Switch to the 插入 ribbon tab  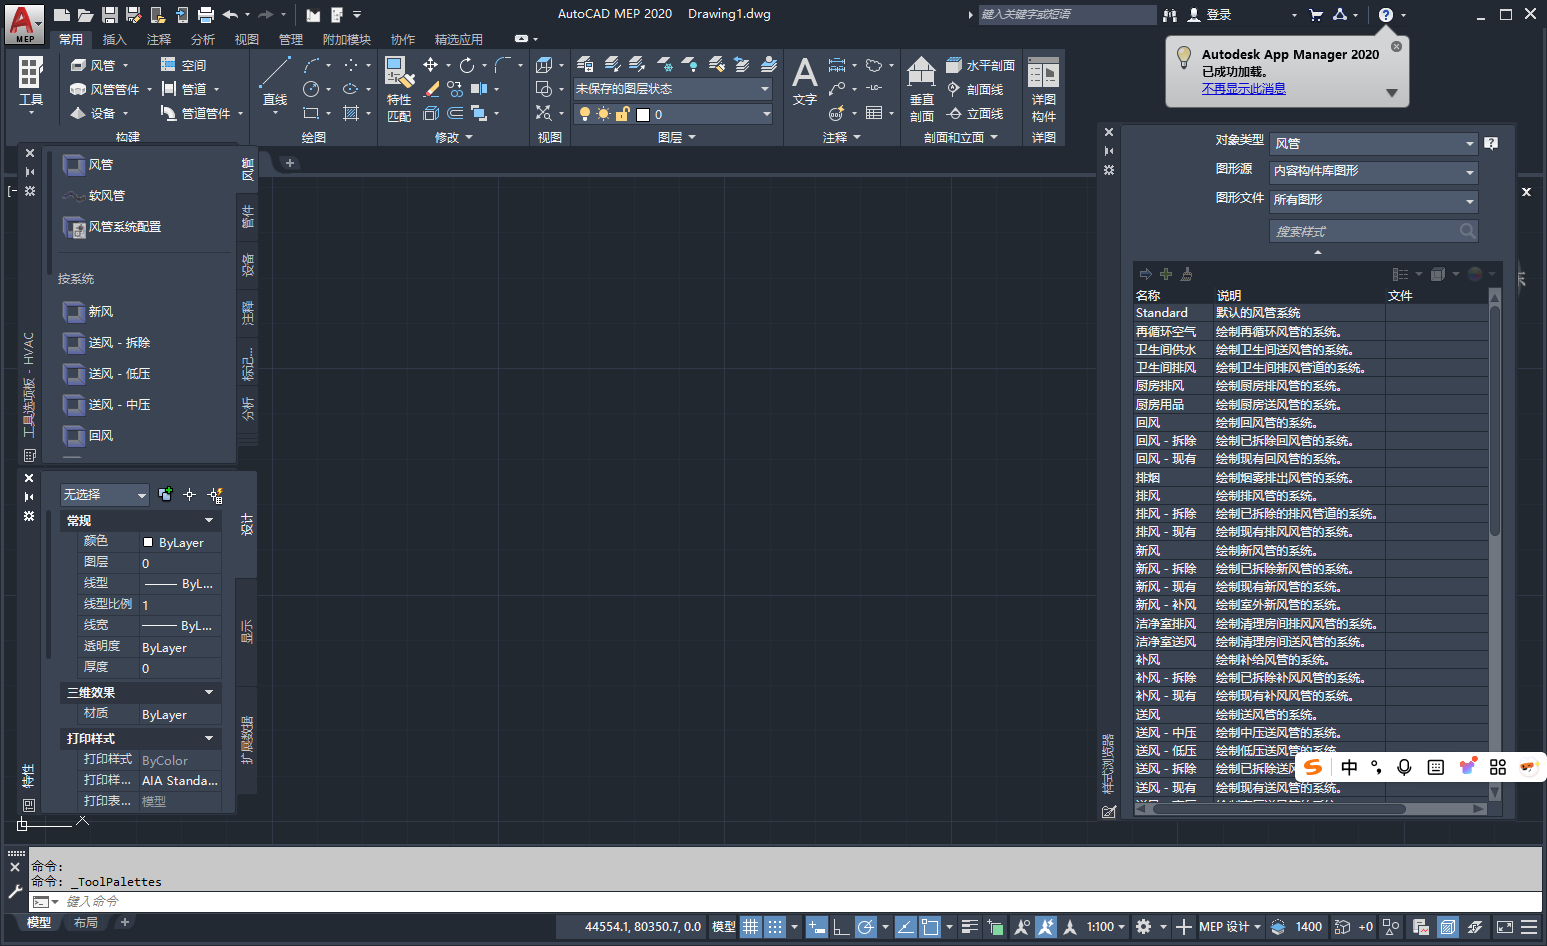[113, 39]
